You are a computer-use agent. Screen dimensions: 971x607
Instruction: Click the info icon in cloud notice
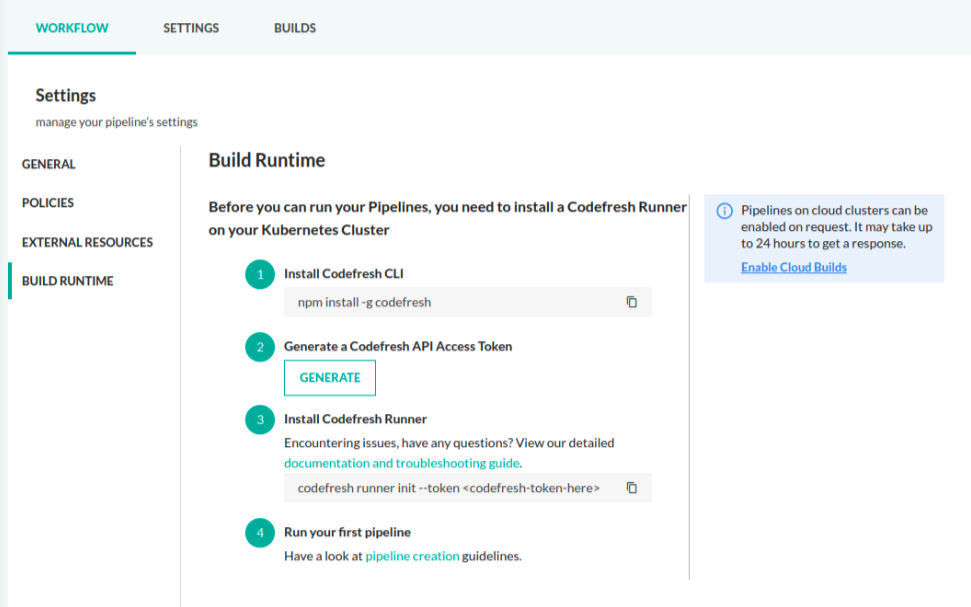tap(725, 211)
